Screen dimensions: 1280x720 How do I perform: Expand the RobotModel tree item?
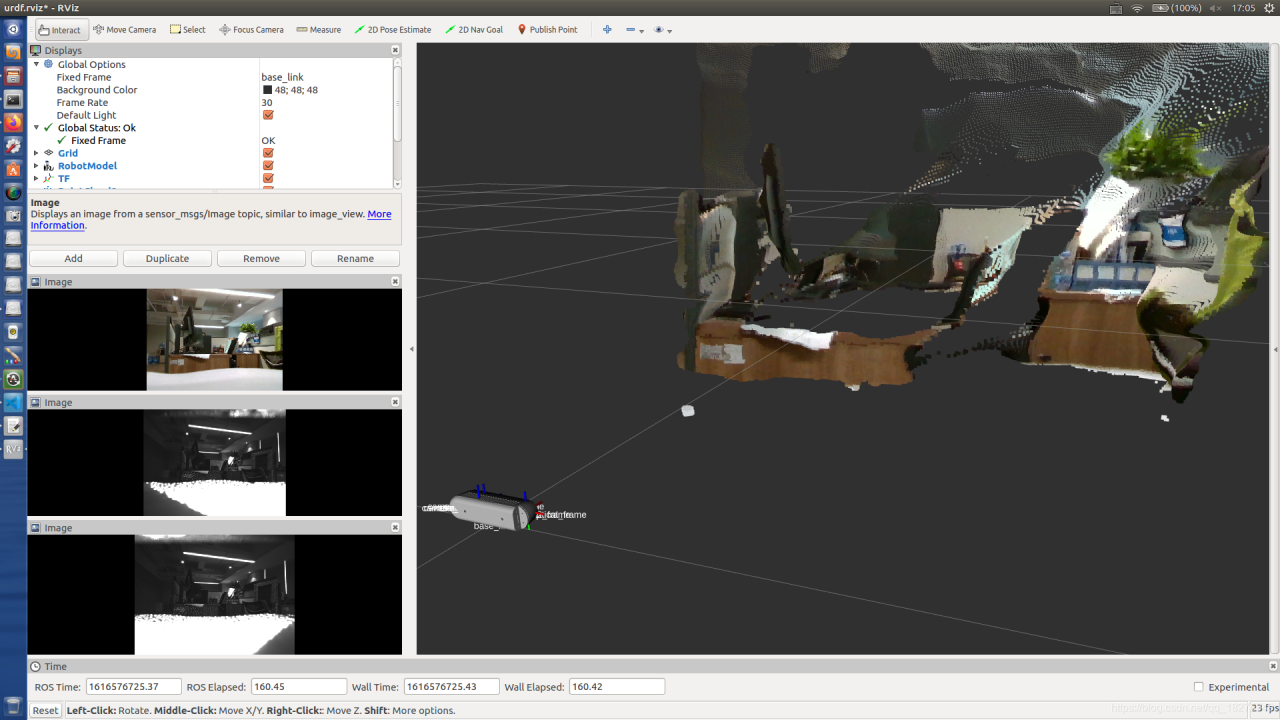point(36,166)
